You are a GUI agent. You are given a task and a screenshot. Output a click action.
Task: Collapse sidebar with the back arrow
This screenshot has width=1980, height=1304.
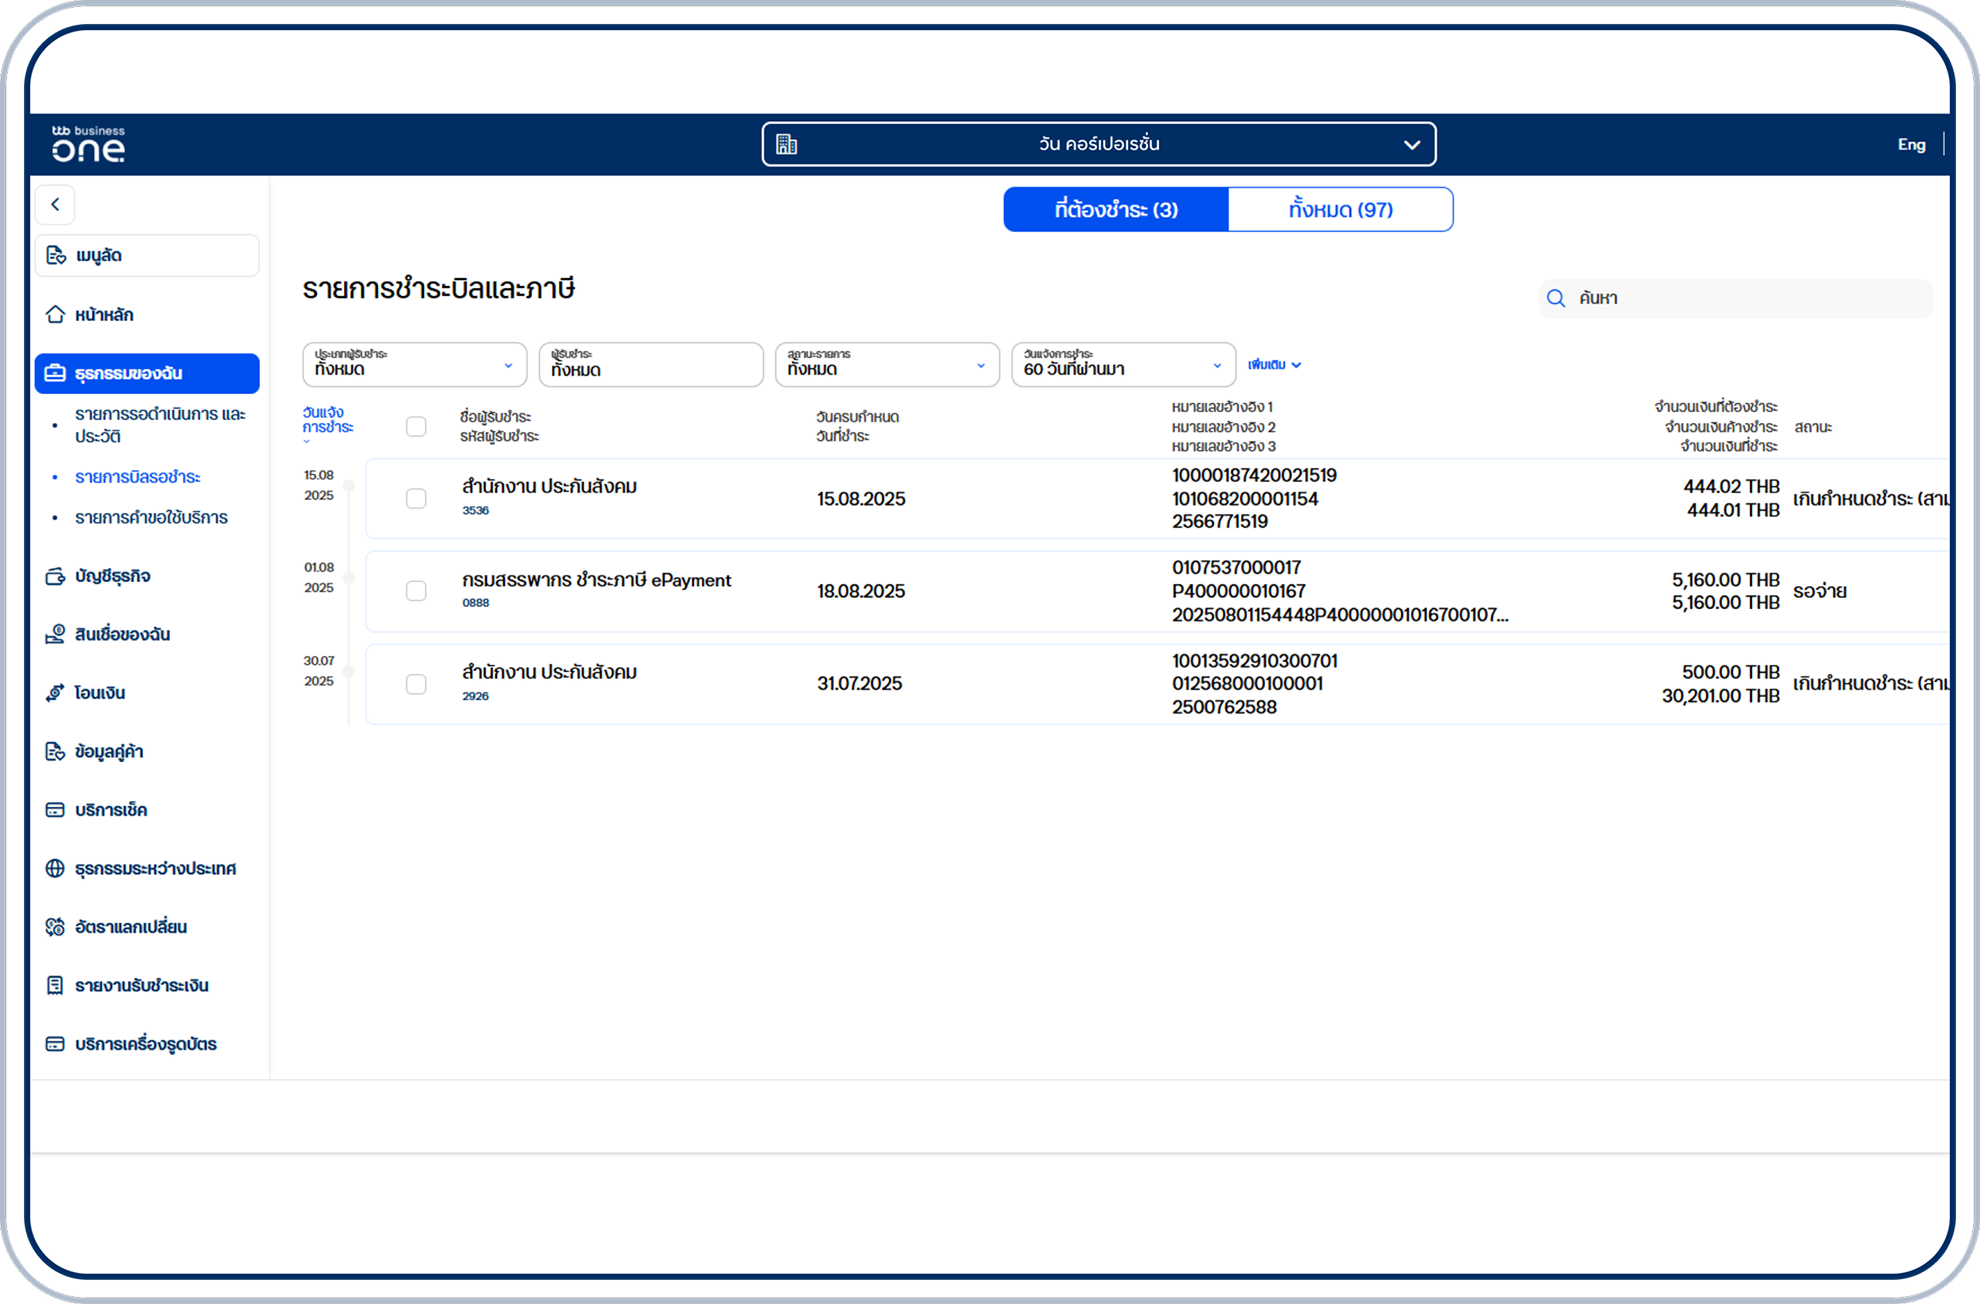(x=56, y=204)
